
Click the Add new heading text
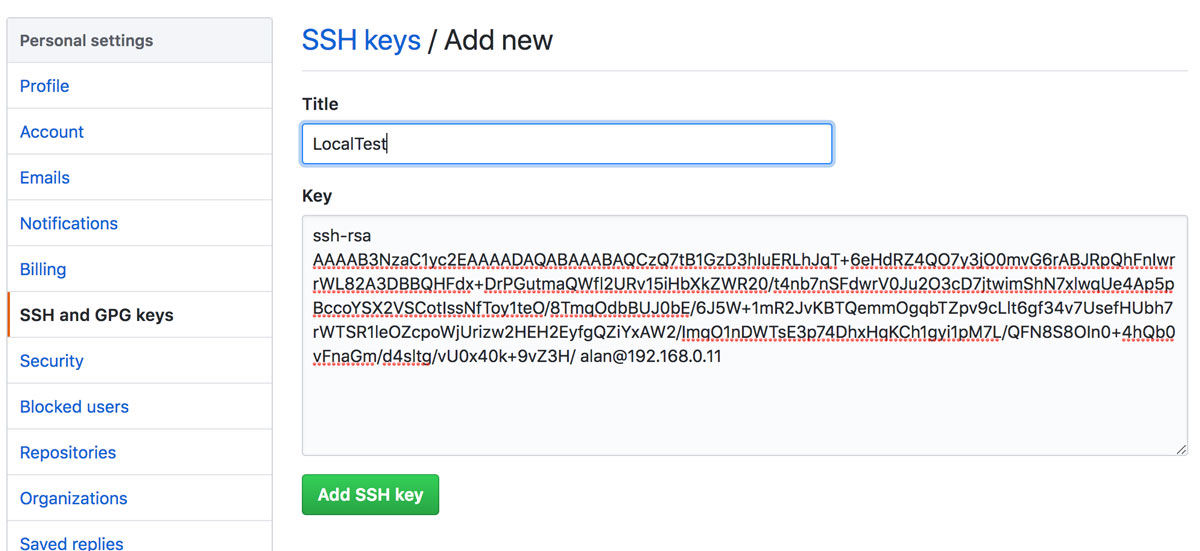498,41
